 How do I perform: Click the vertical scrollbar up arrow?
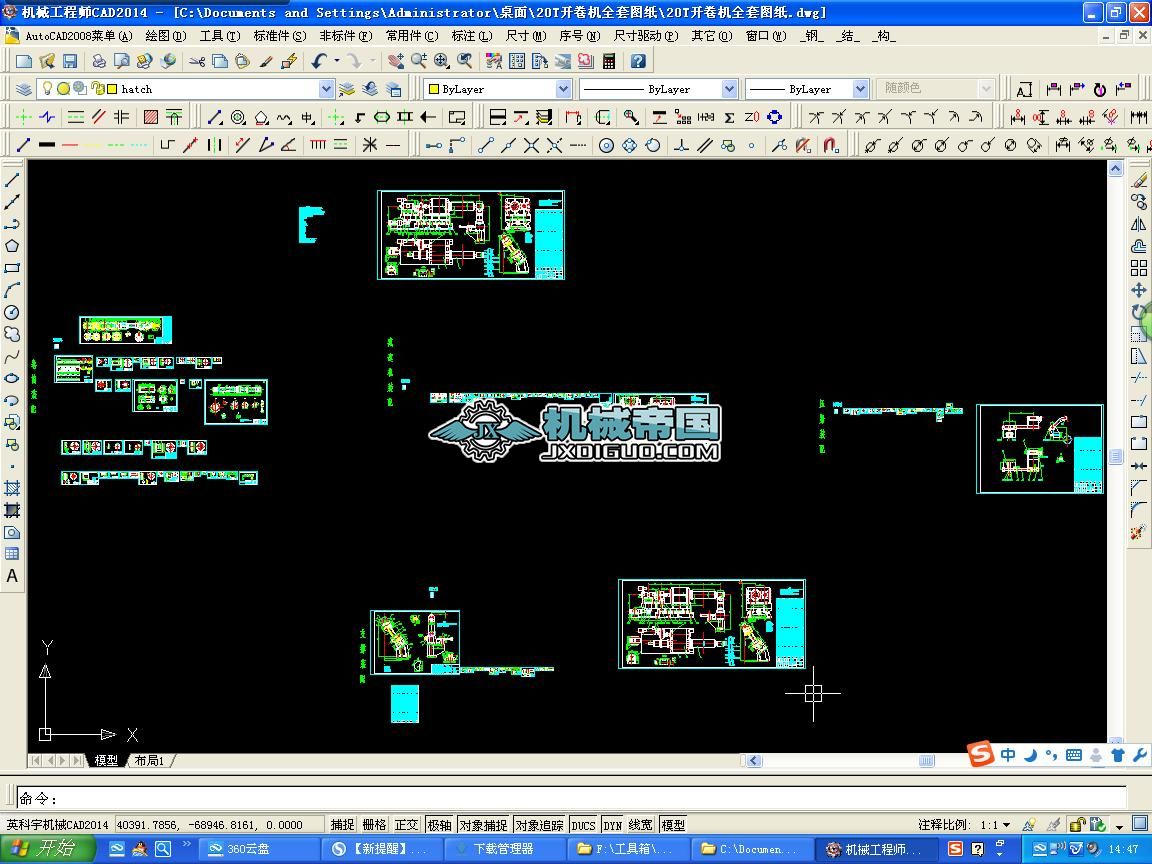[x=1115, y=169]
